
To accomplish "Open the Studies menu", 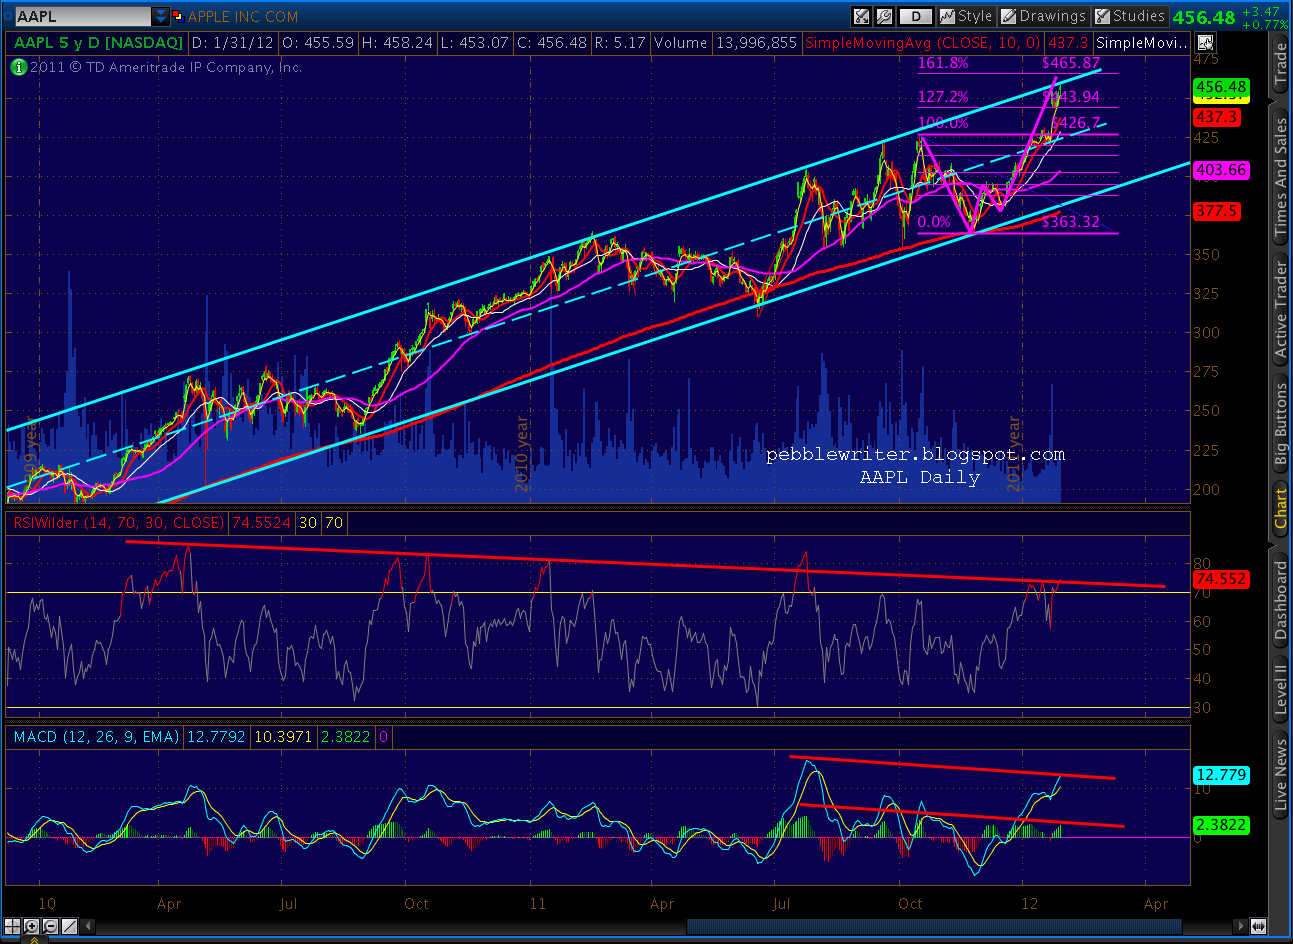I will (1130, 16).
